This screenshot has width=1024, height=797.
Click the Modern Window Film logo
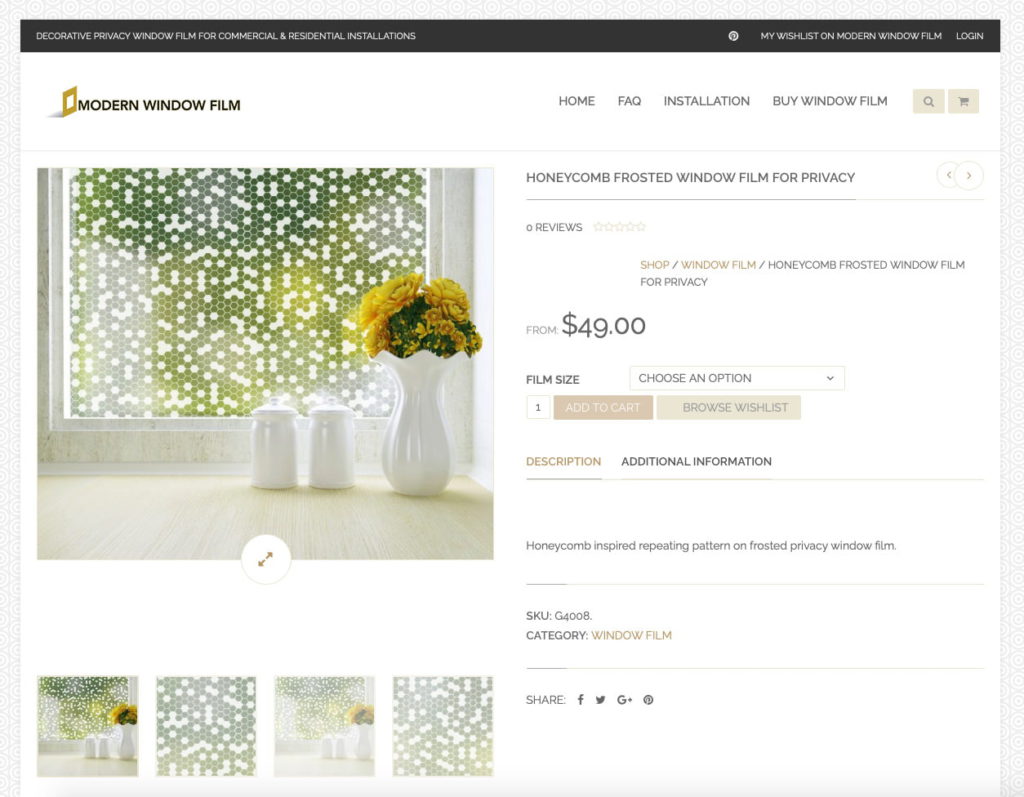(x=145, y=103)
